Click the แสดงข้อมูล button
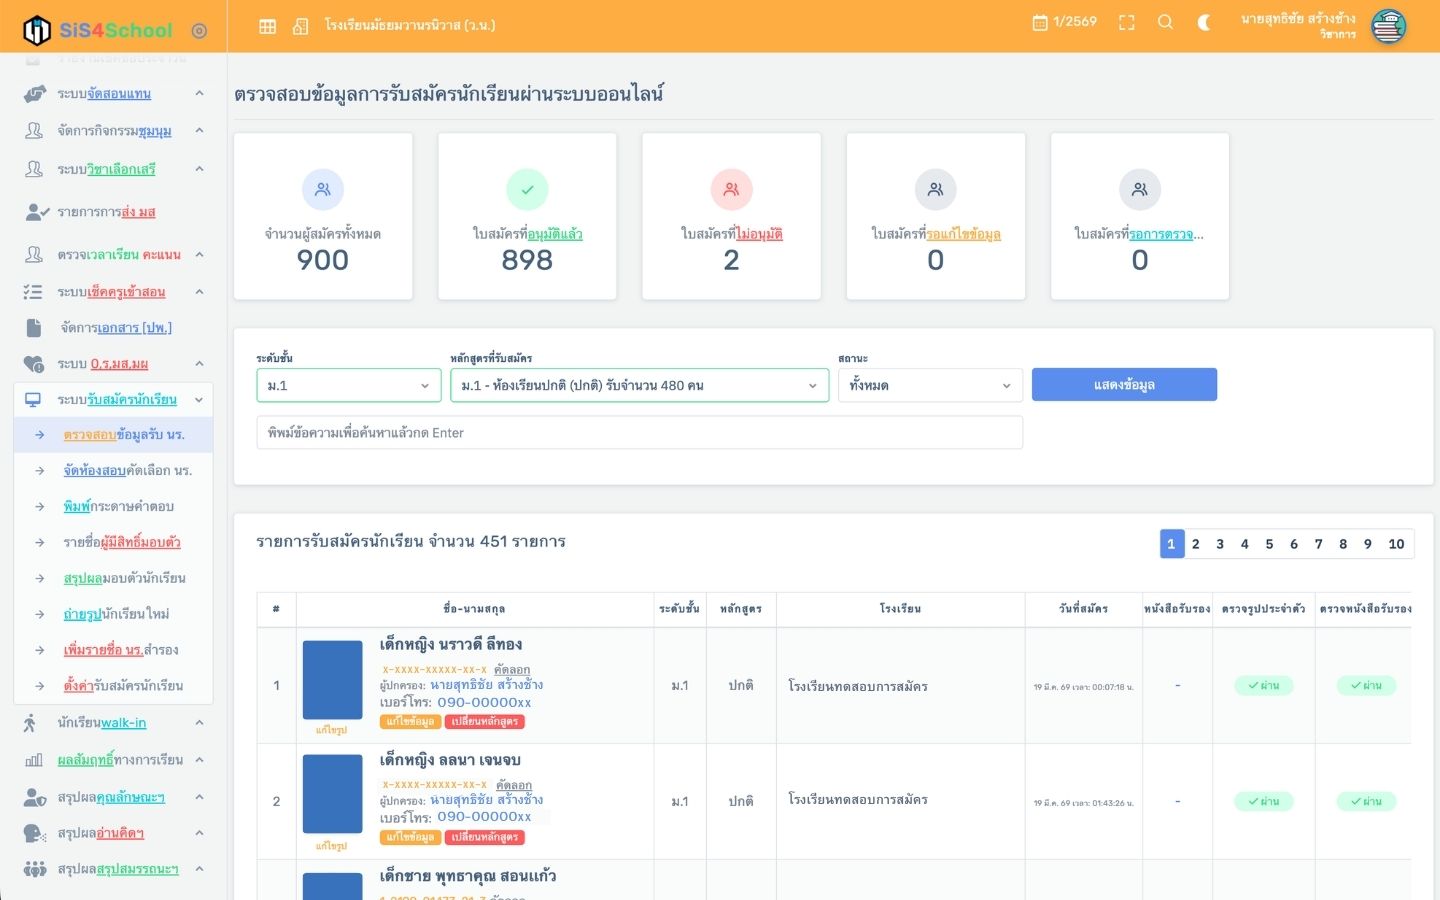 [x=1124, y=384]
